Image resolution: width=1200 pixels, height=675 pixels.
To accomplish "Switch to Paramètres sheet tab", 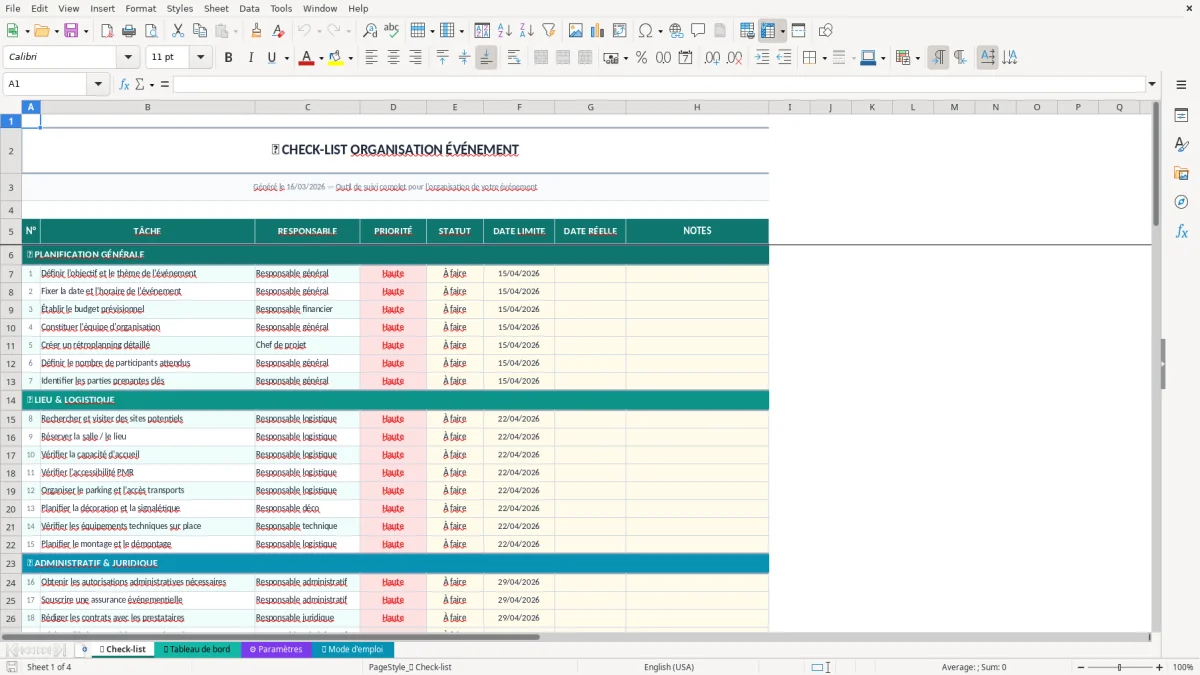I will (x=276, y=649).
